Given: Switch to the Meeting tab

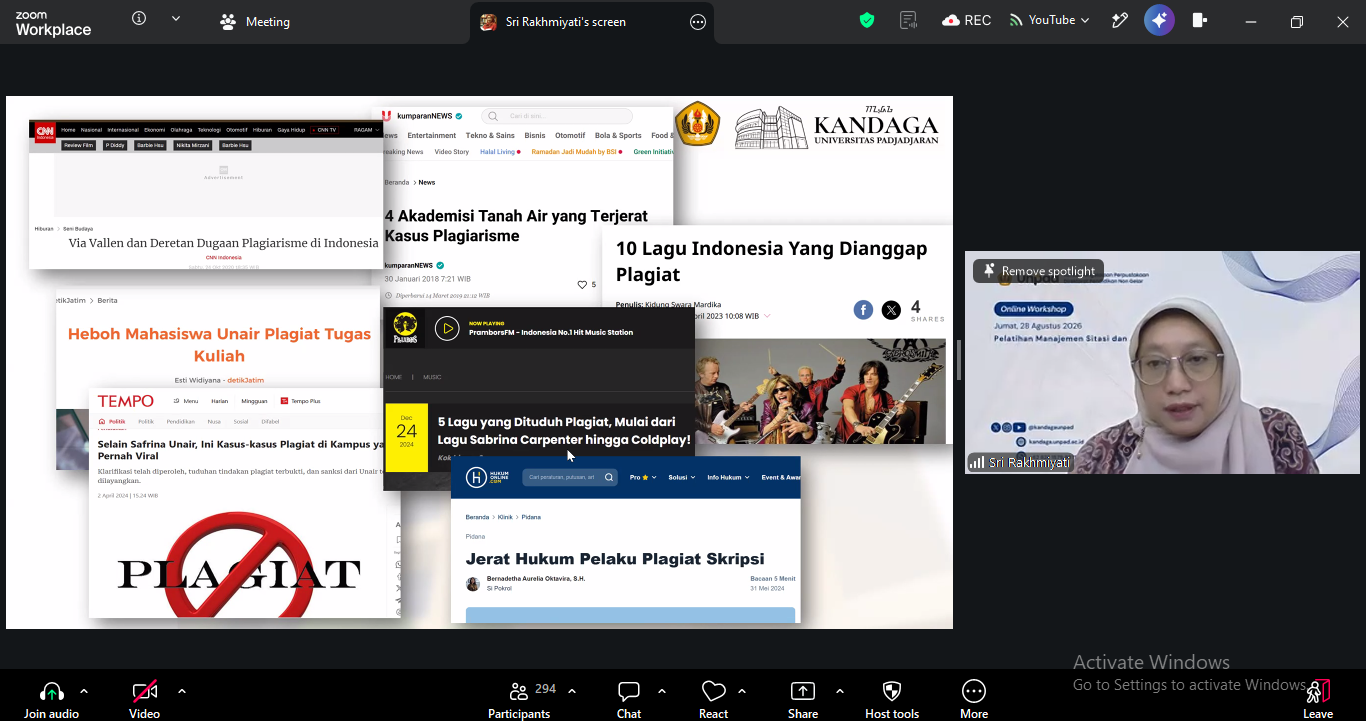Looking at the screenshot, I should click(255, 22).
